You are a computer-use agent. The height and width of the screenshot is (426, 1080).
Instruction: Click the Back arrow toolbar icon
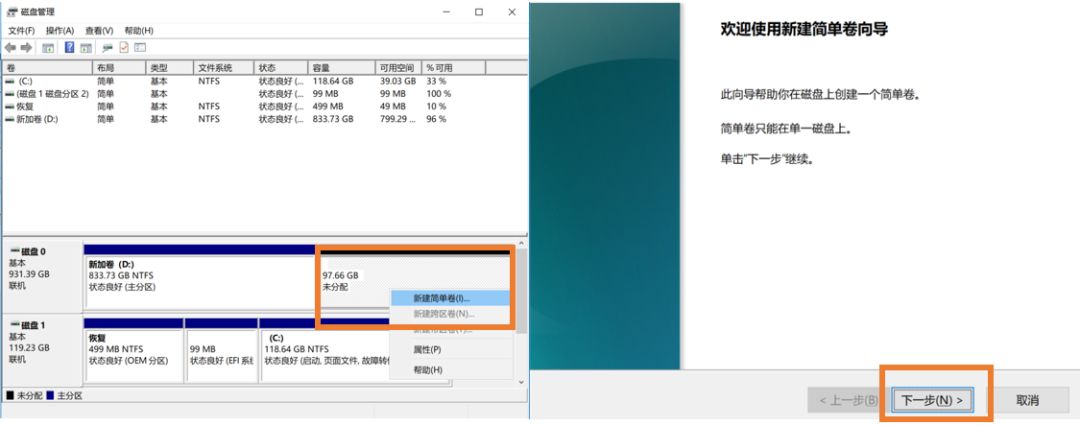click(10, 48)
